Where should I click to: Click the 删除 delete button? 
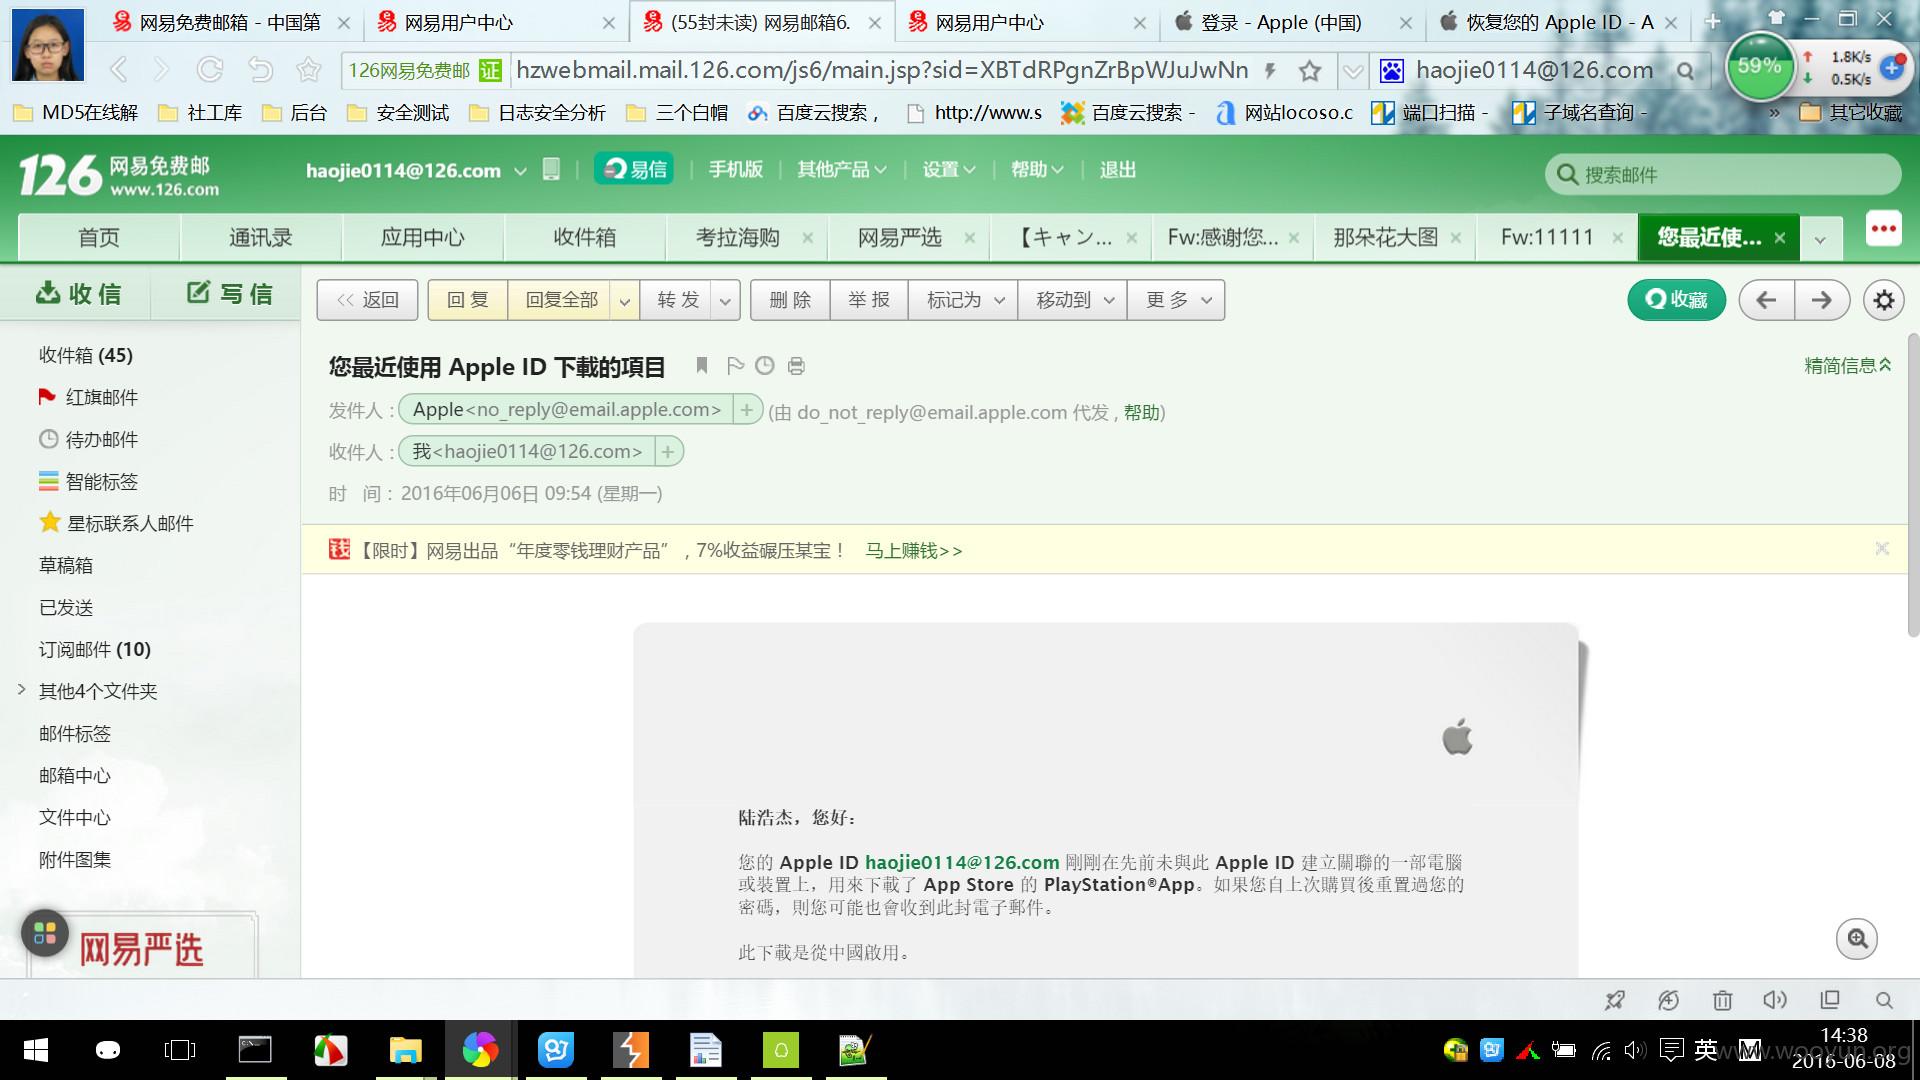click(790, 300)
